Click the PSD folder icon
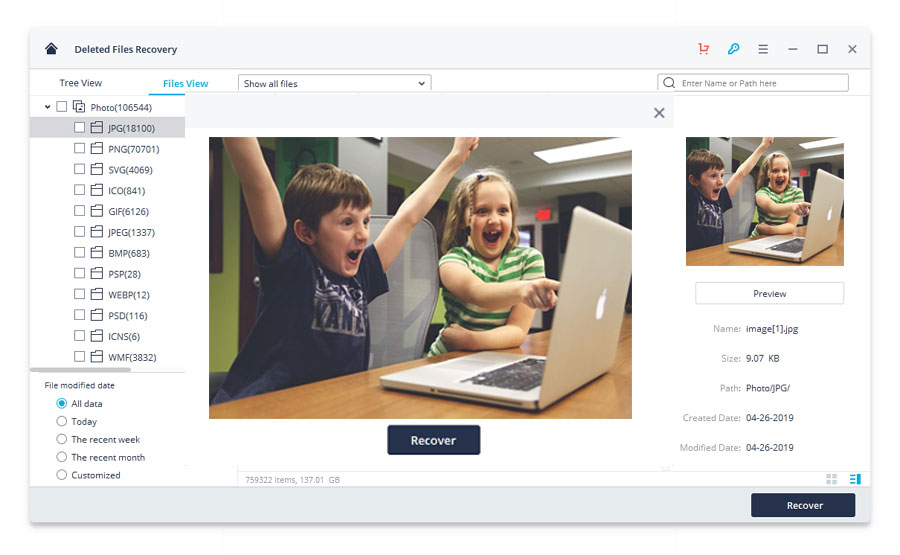The image size is (900, 555). click(x=97, y=315)
